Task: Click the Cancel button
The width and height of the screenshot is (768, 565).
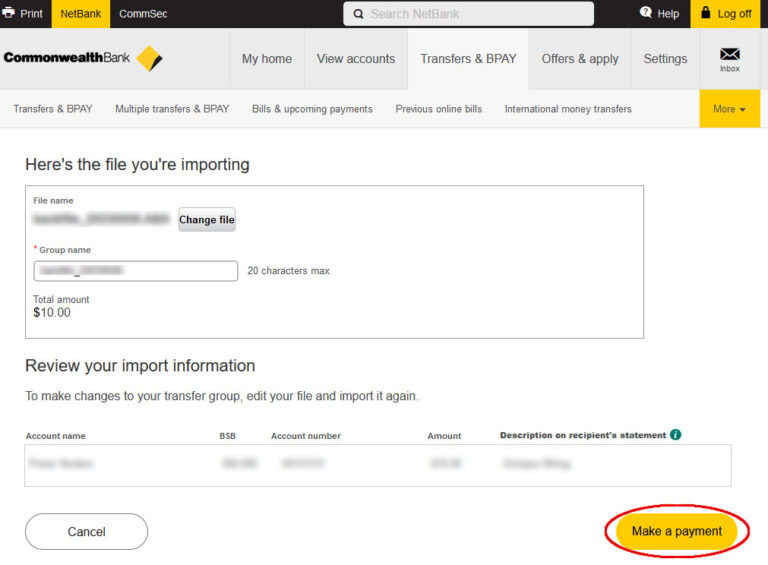Action: tap(86, 532)
